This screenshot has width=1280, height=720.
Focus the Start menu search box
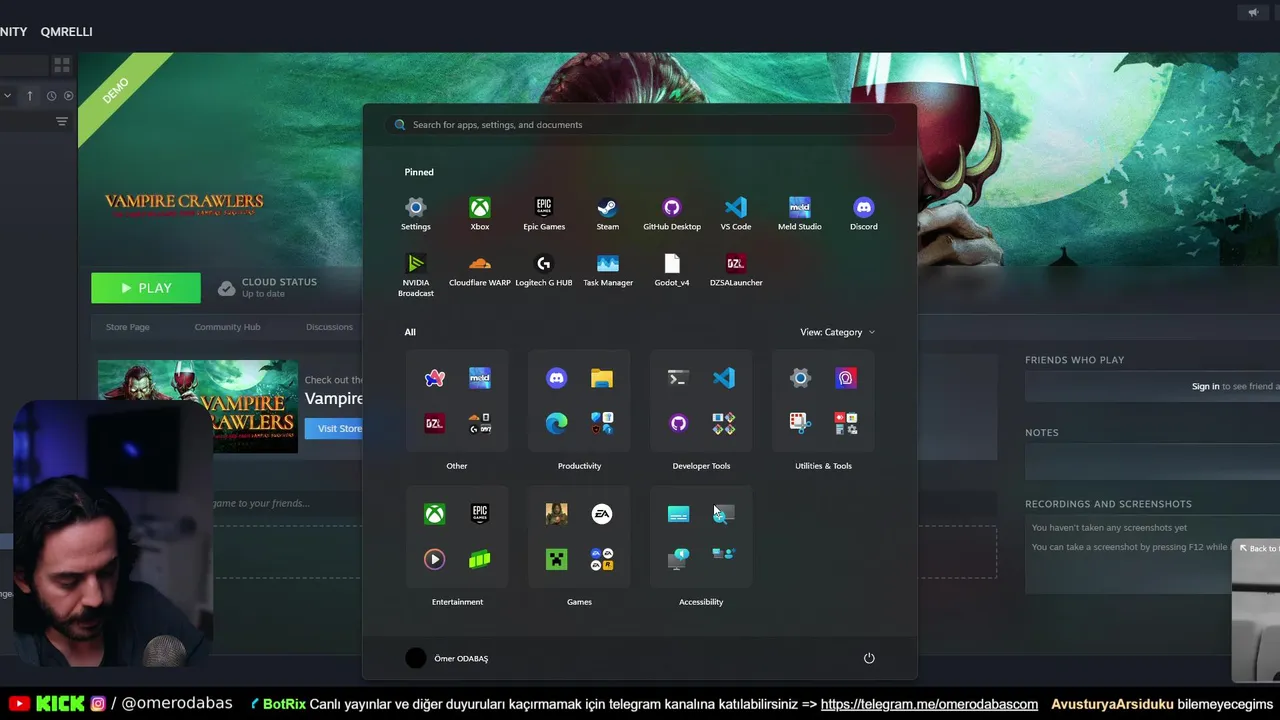coord(640,125)
